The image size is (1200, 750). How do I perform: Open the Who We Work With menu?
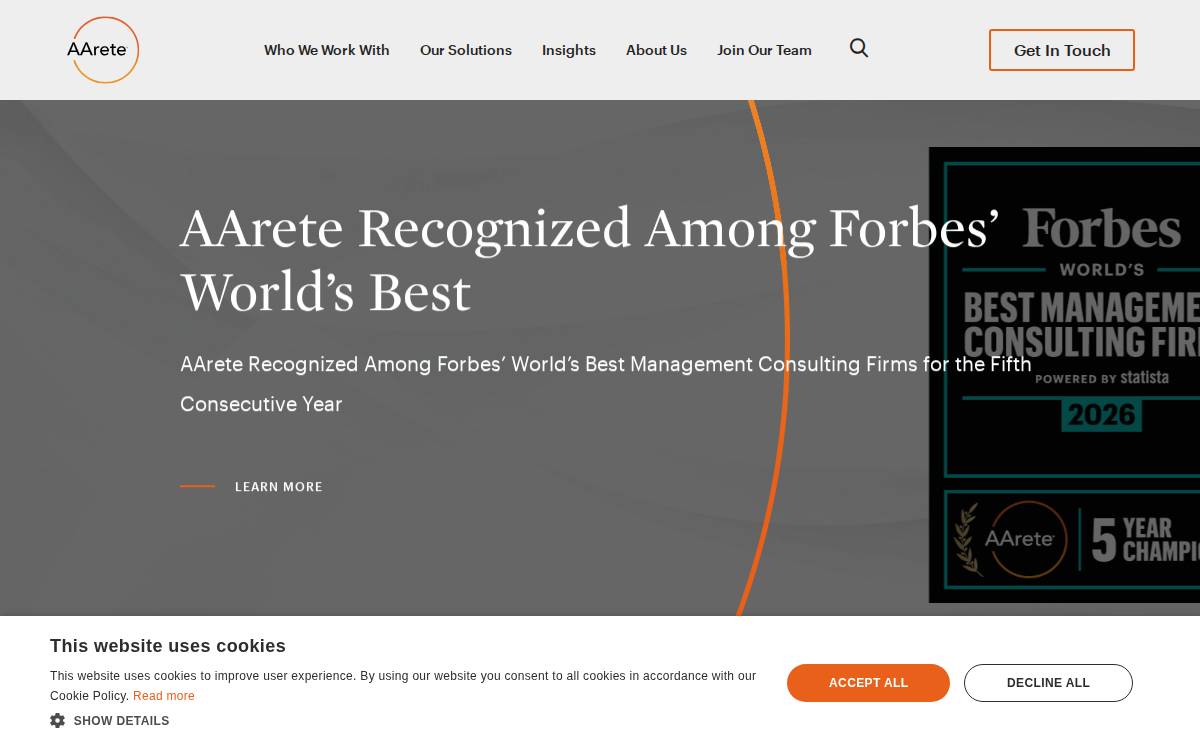[x=327, y=50]
